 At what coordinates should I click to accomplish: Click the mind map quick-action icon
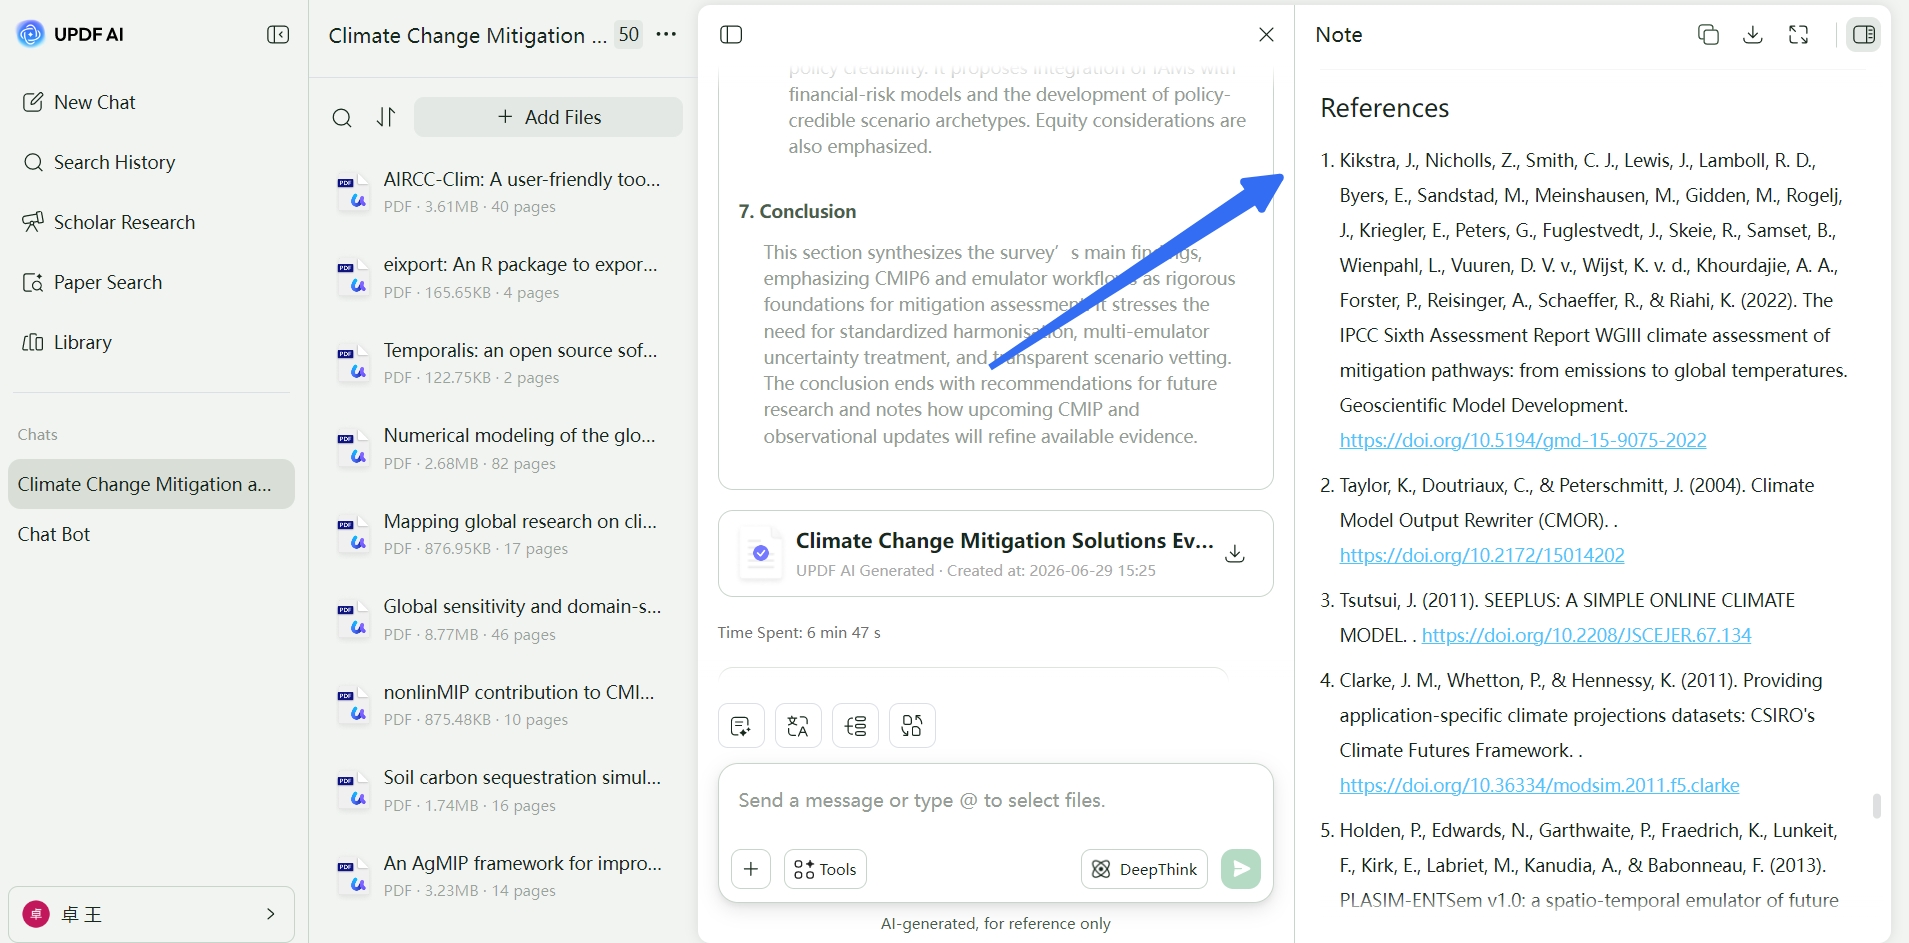pyautogui.click(x=855, y=726)
